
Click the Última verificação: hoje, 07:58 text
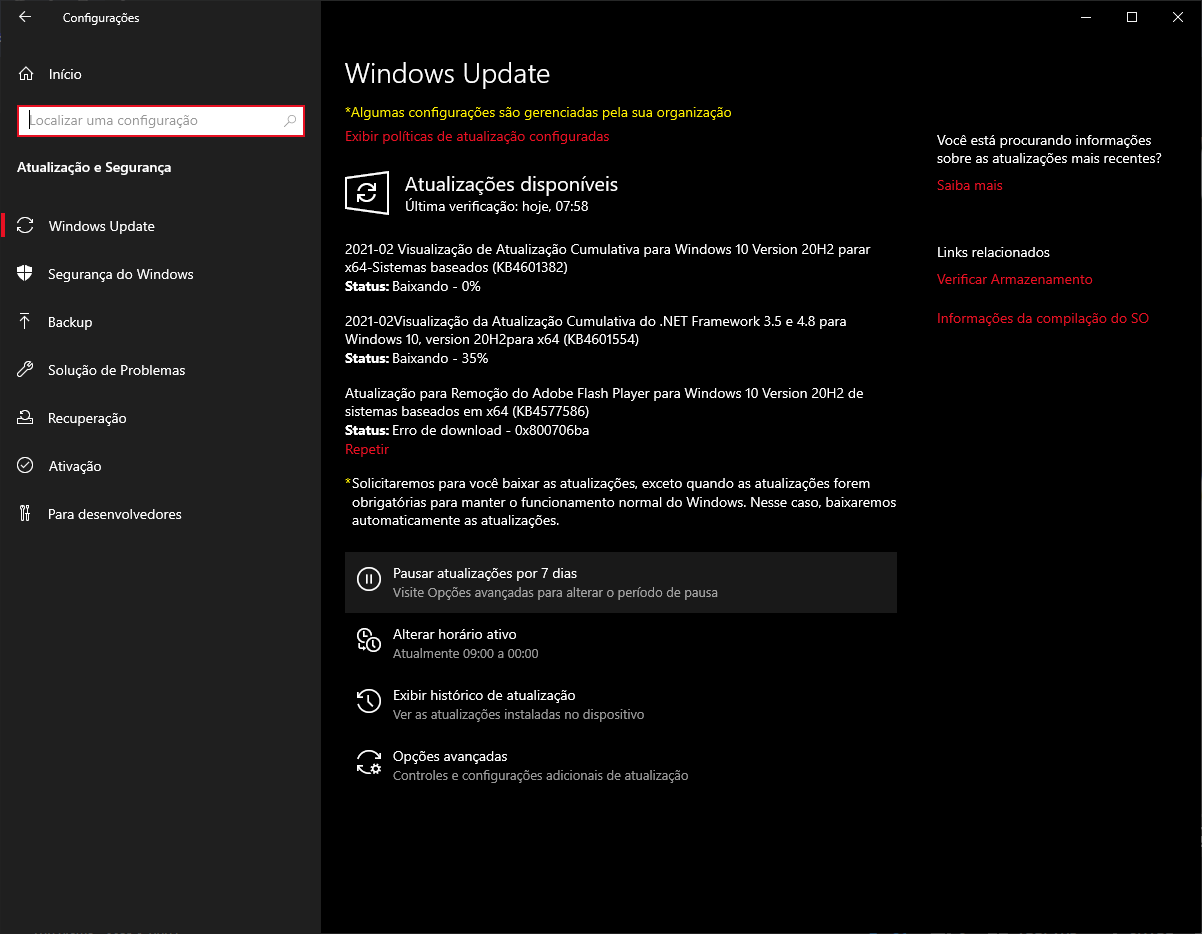click(496, 206)
